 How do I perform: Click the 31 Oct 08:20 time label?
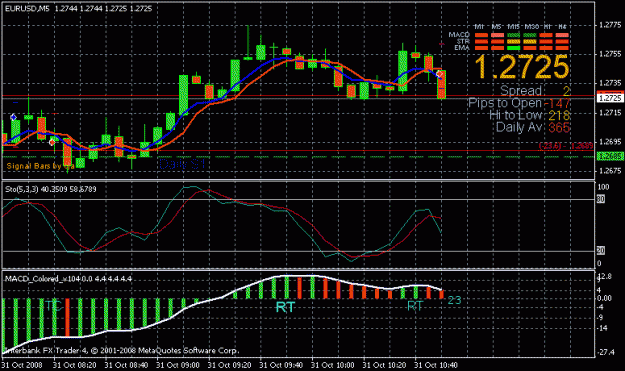click(75, 365)
